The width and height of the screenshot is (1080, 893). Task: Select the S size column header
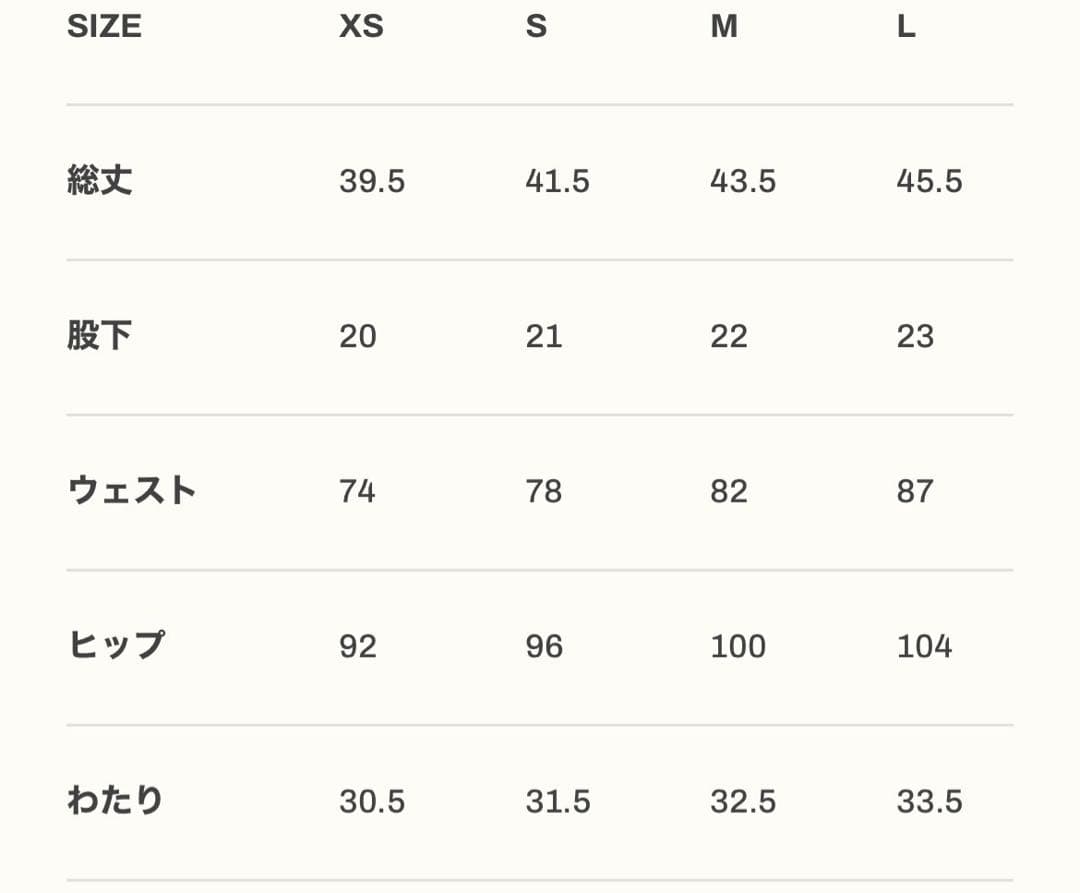(x=536, y=27)
